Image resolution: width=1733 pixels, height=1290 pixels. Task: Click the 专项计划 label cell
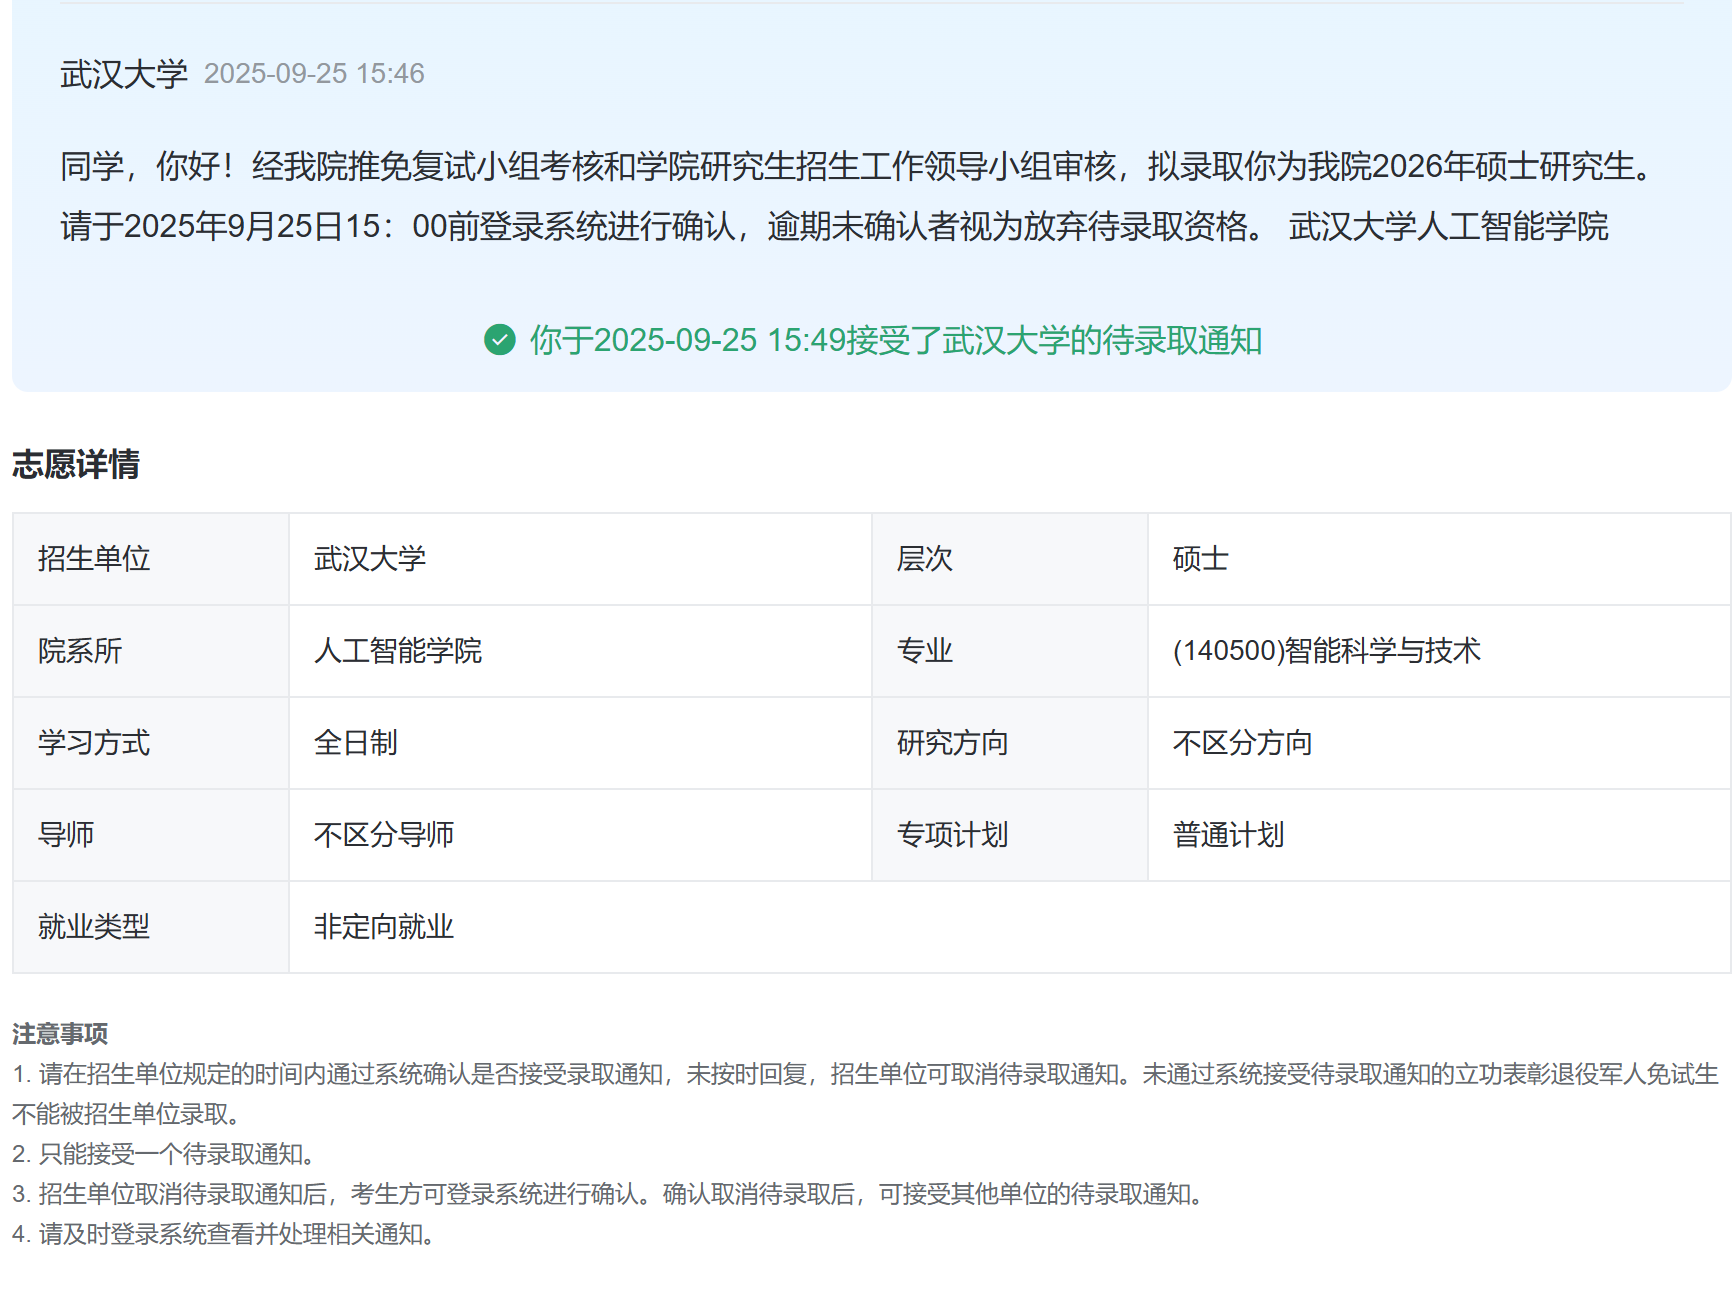click(x=1010, y=835)
